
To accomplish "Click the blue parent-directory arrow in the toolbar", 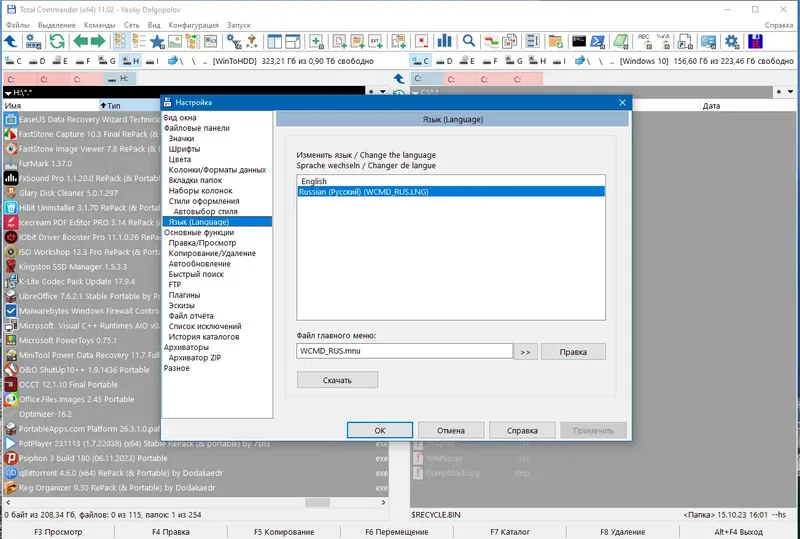I will (11, 41).
